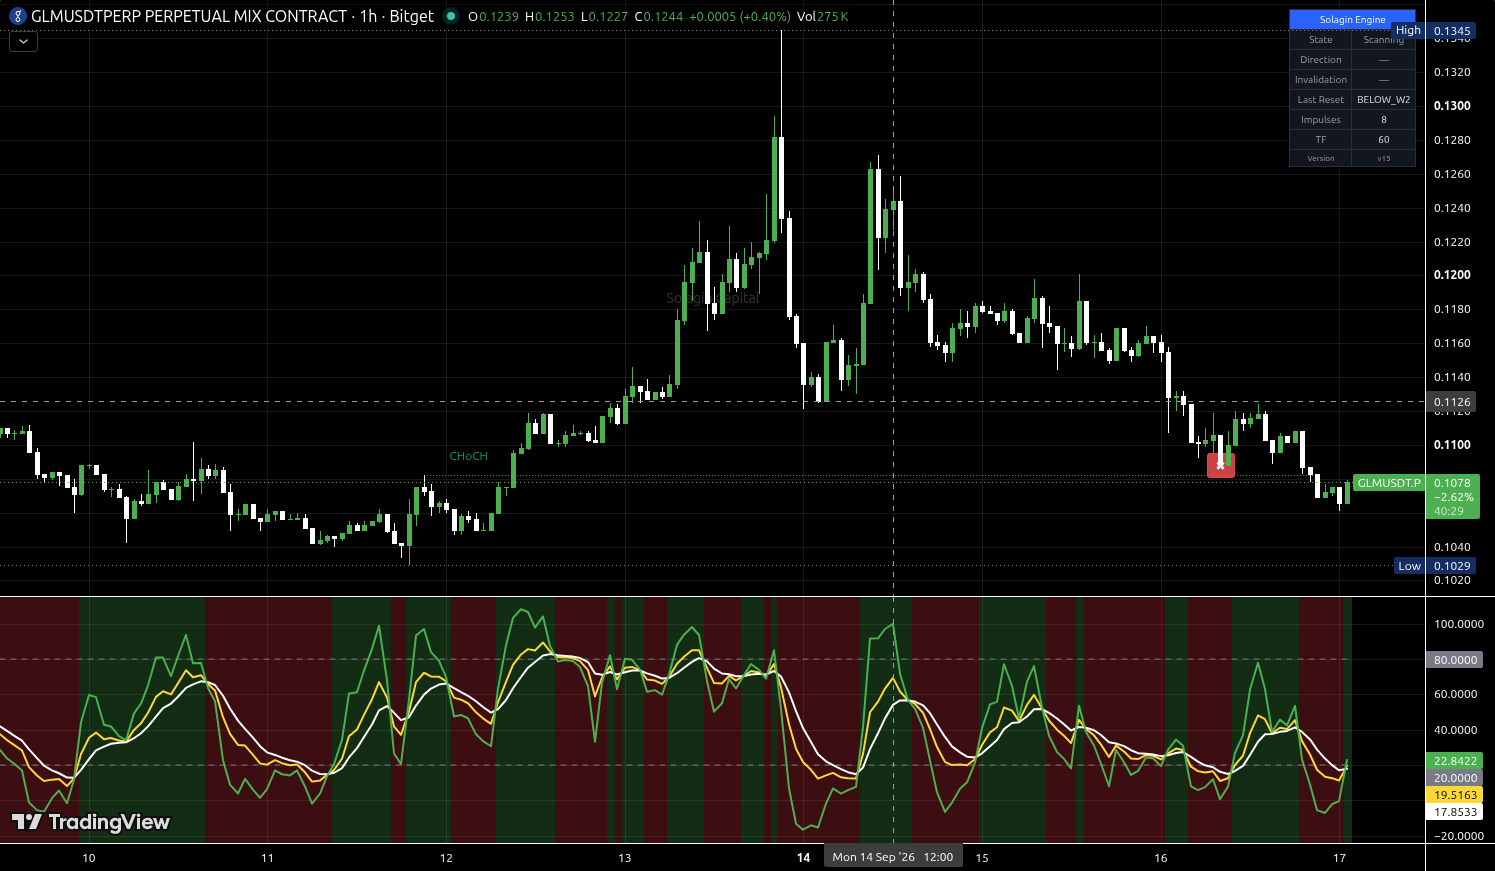Click the 20.0000 oscillator level label
The height and width of the screenshot is (871, 1495).
coord(1455,778)
